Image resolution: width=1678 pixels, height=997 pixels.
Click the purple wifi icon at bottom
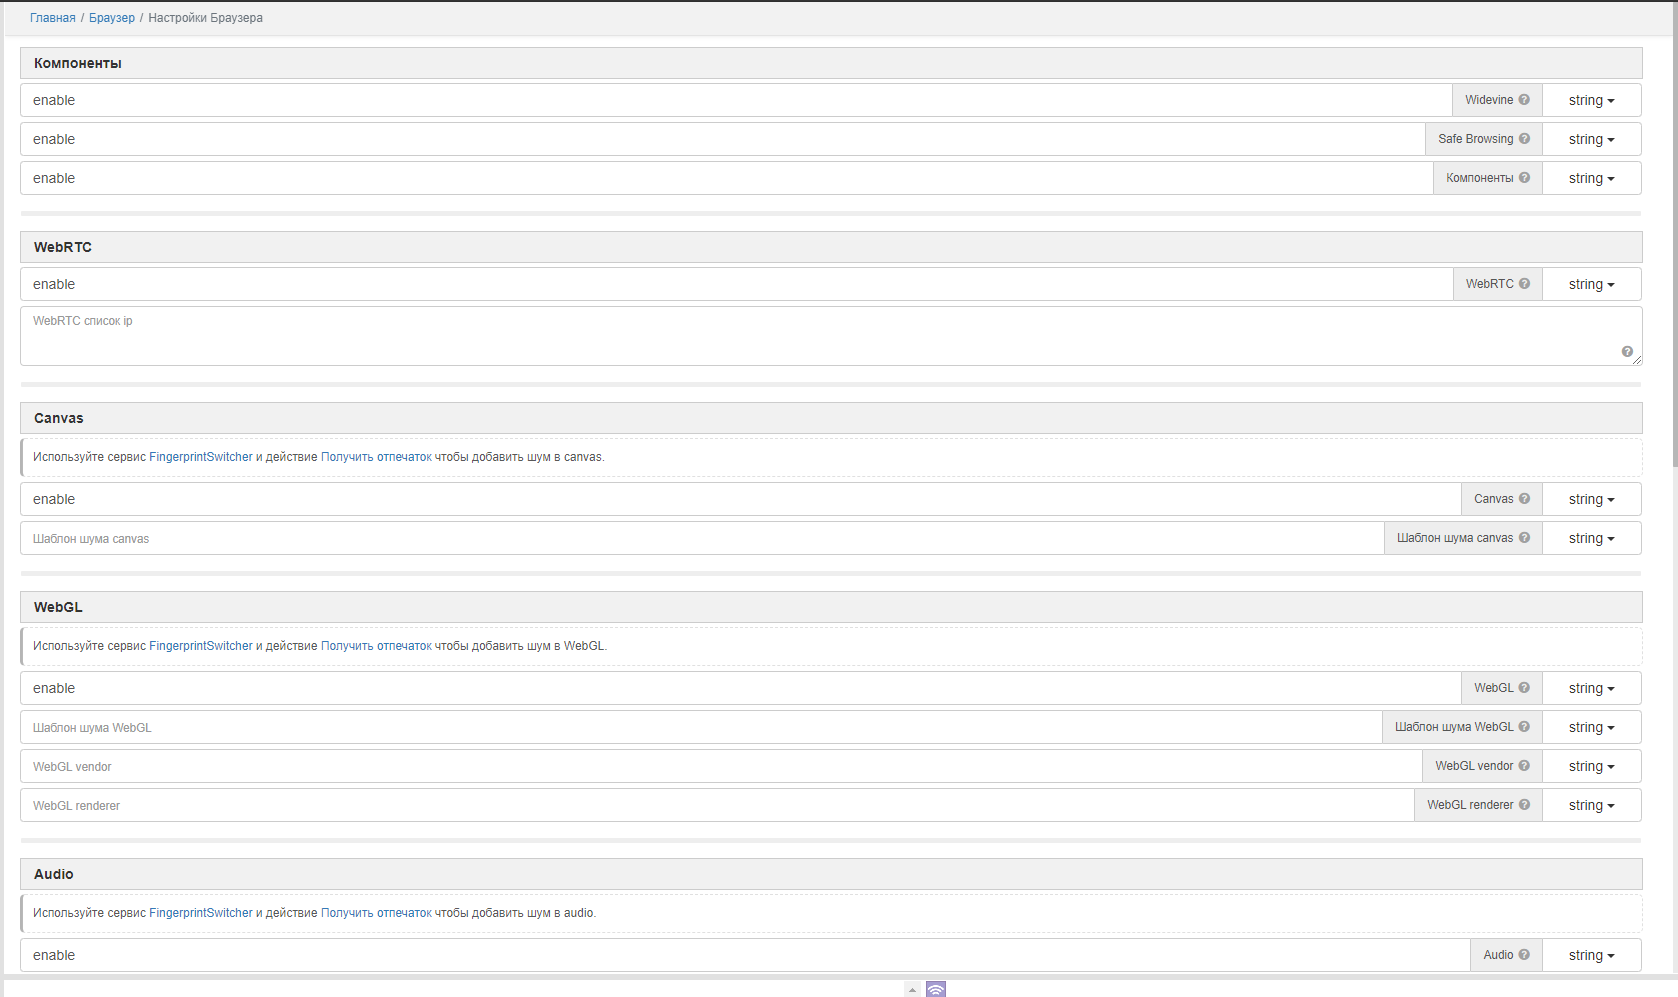(x=936, y=988)
